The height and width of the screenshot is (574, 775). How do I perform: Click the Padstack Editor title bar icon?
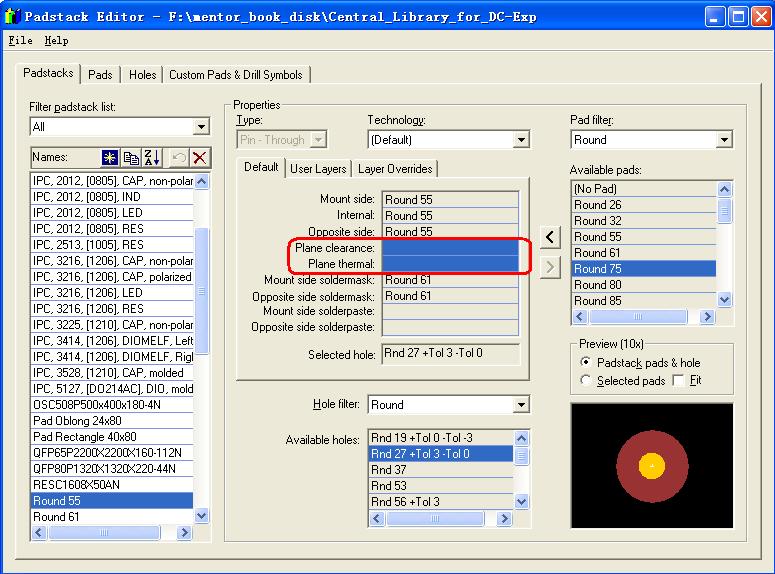click(x=13, y=17)
